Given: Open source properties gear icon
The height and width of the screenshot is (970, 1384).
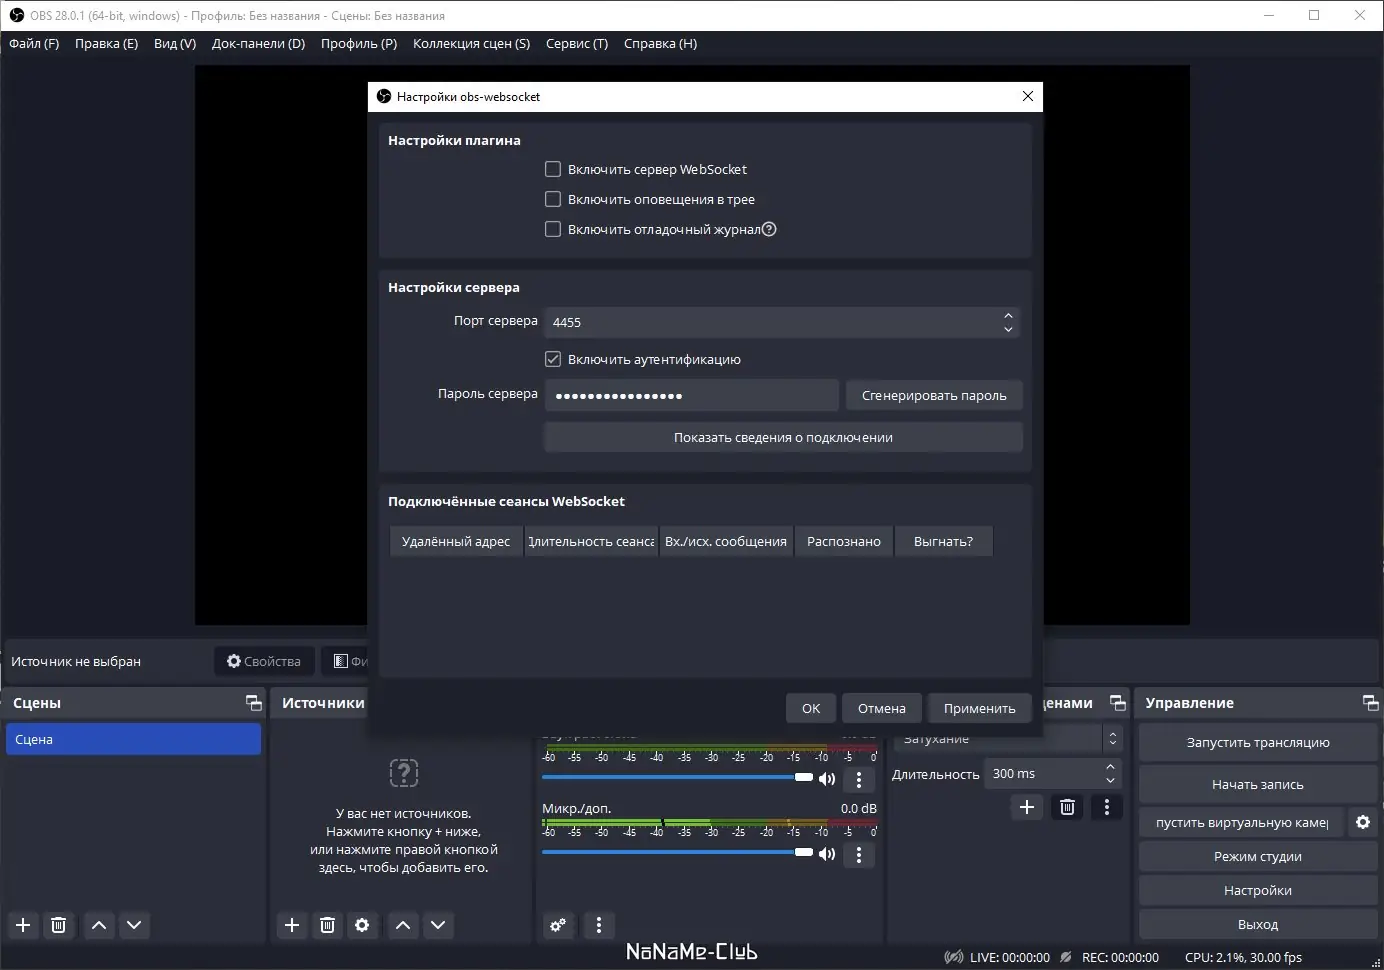Looking at the screenshot, I should click(362, 925).
